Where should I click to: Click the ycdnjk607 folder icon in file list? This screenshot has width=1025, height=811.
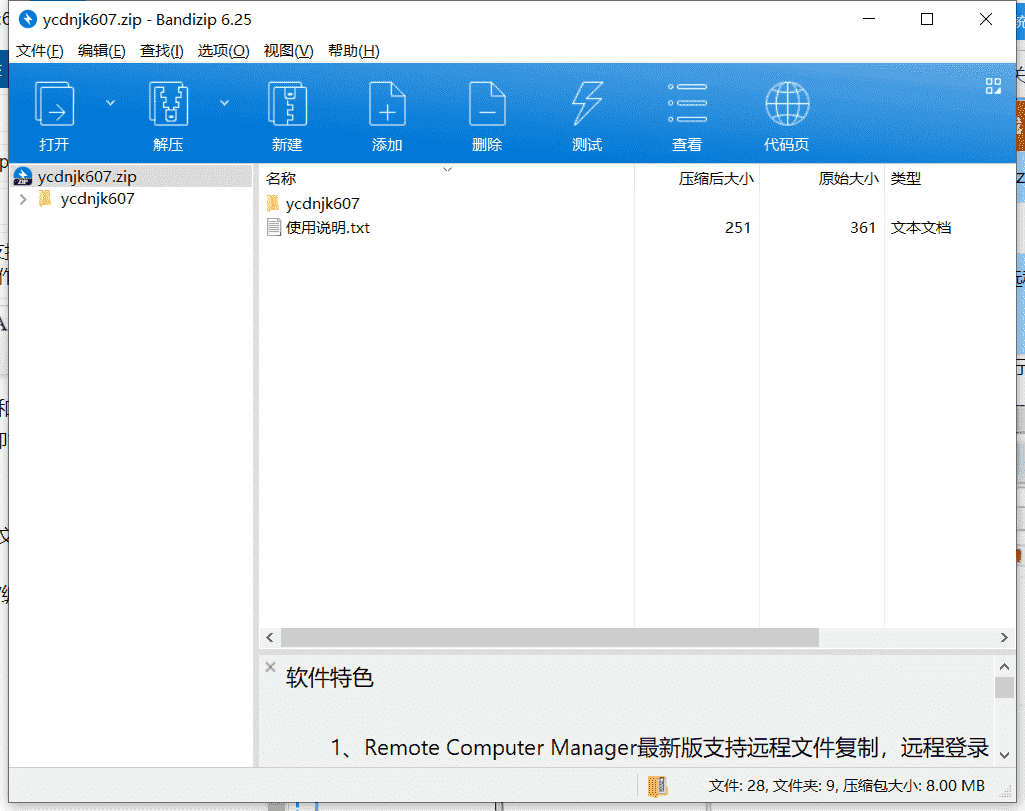pos(273,203)
